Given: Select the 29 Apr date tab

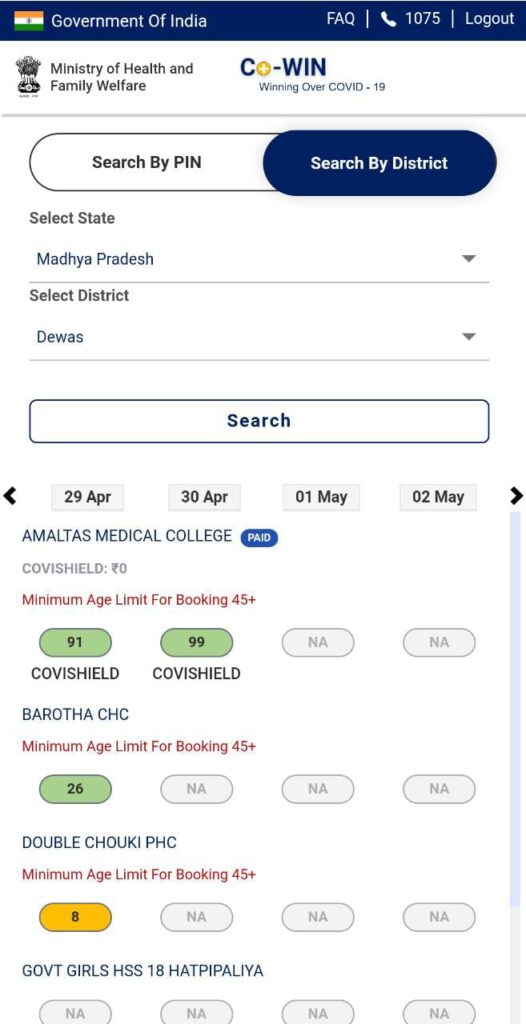Looking at the screenshot, I should [88, 497].
